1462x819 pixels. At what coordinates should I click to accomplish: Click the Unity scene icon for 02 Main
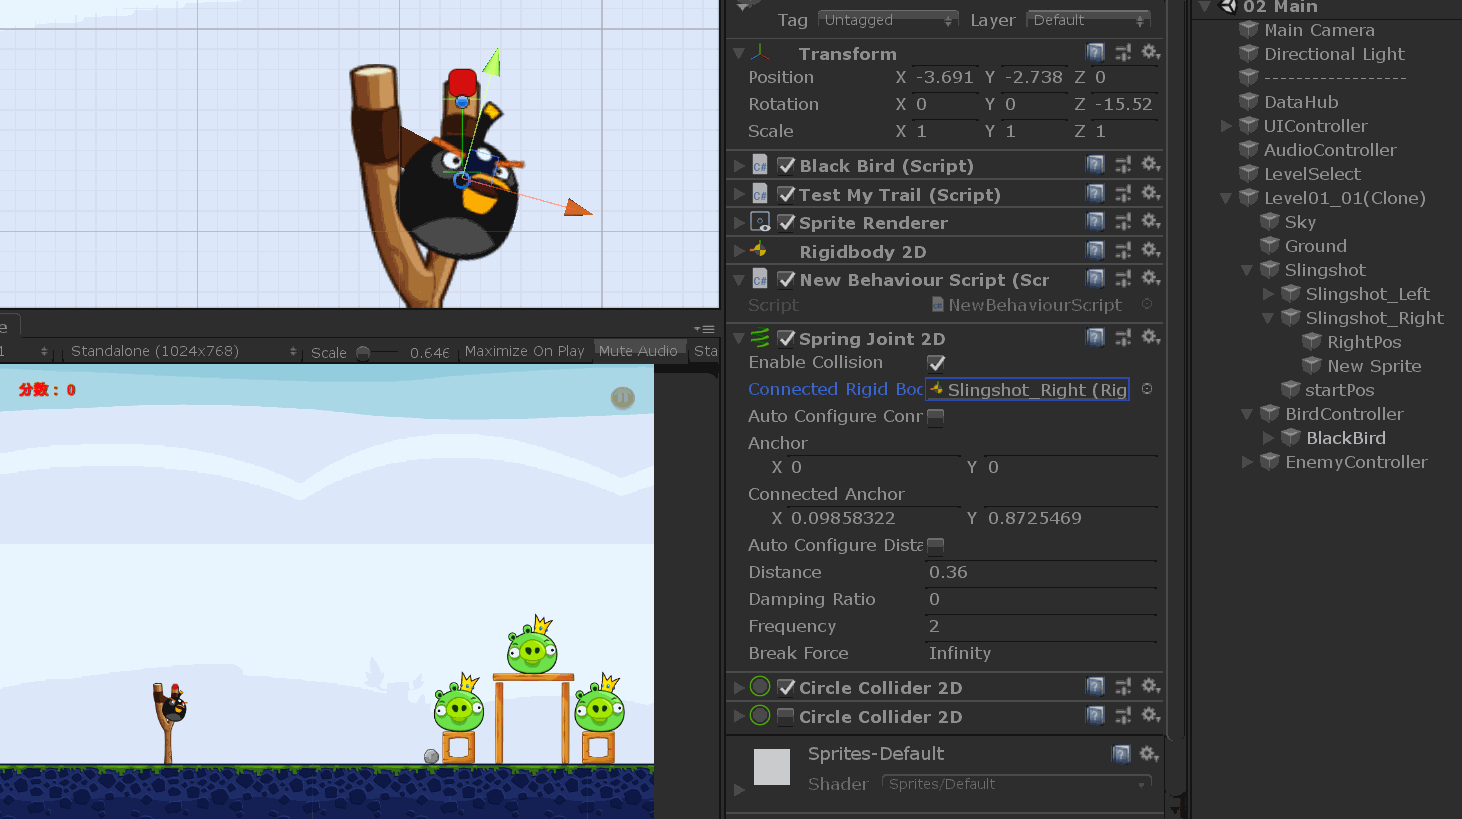point(1228,7)
